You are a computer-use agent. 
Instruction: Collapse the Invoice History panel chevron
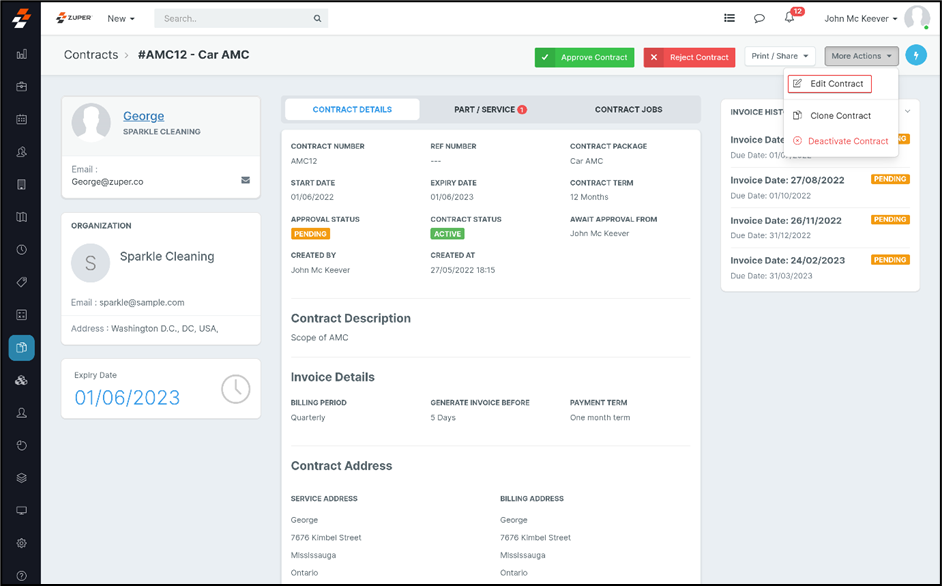coord(907,111)
